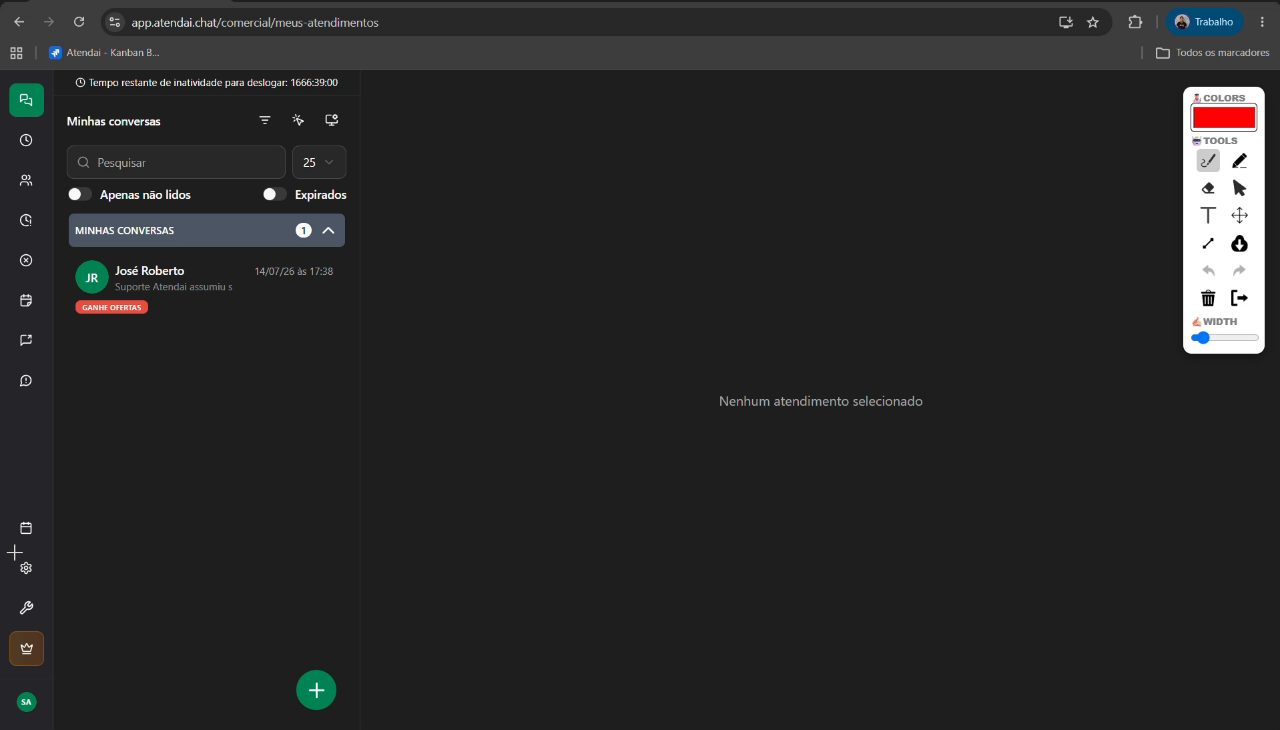Click the browser address bar URL
The width and height of the screenshot is (1280, 730).
coord(255,22)
